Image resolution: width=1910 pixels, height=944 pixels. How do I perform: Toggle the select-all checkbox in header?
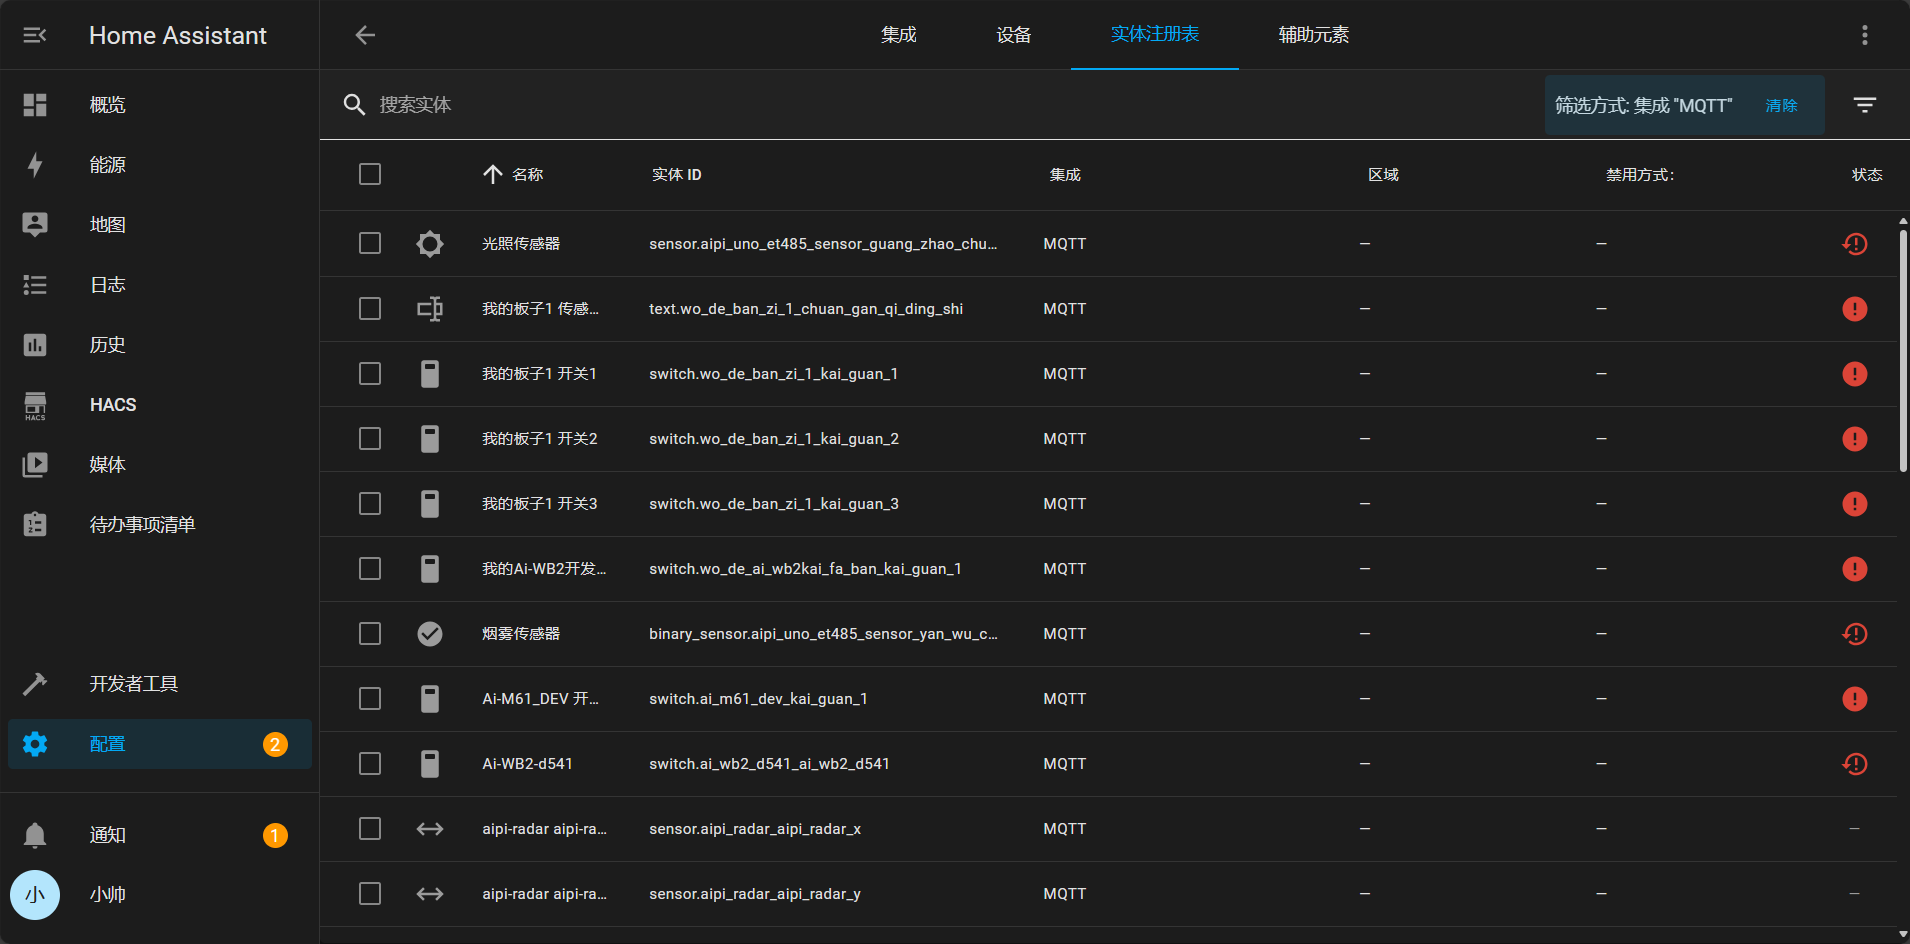pos(370,174)
